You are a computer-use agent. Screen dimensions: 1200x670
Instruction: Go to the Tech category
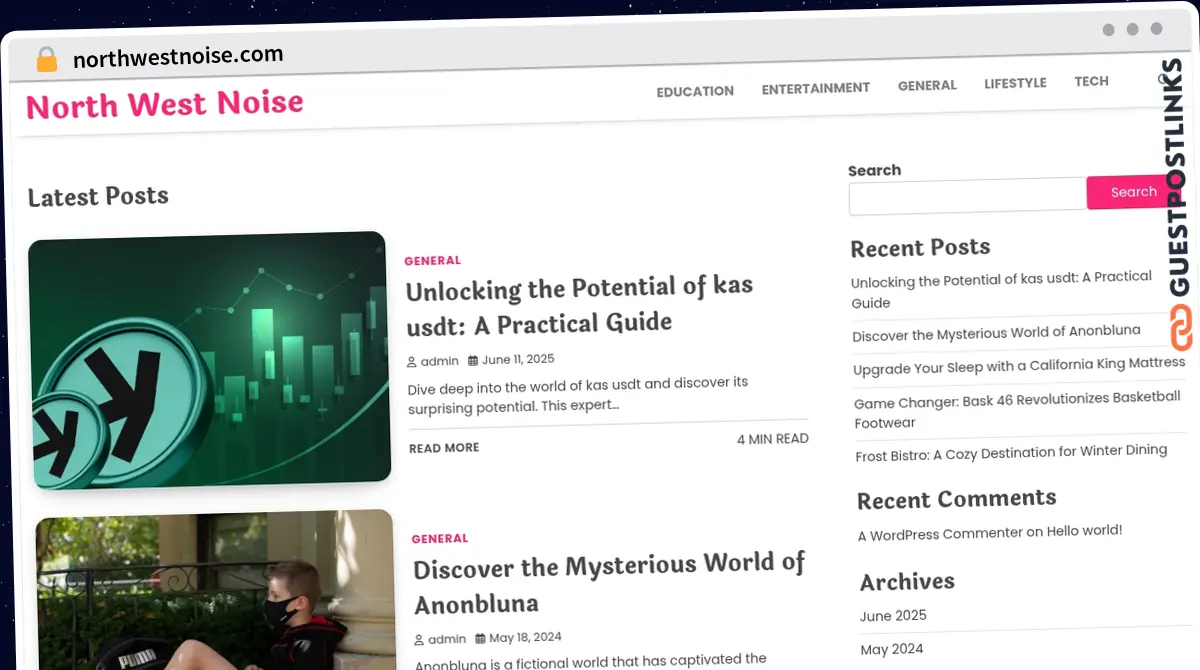tap(1091, 81)
